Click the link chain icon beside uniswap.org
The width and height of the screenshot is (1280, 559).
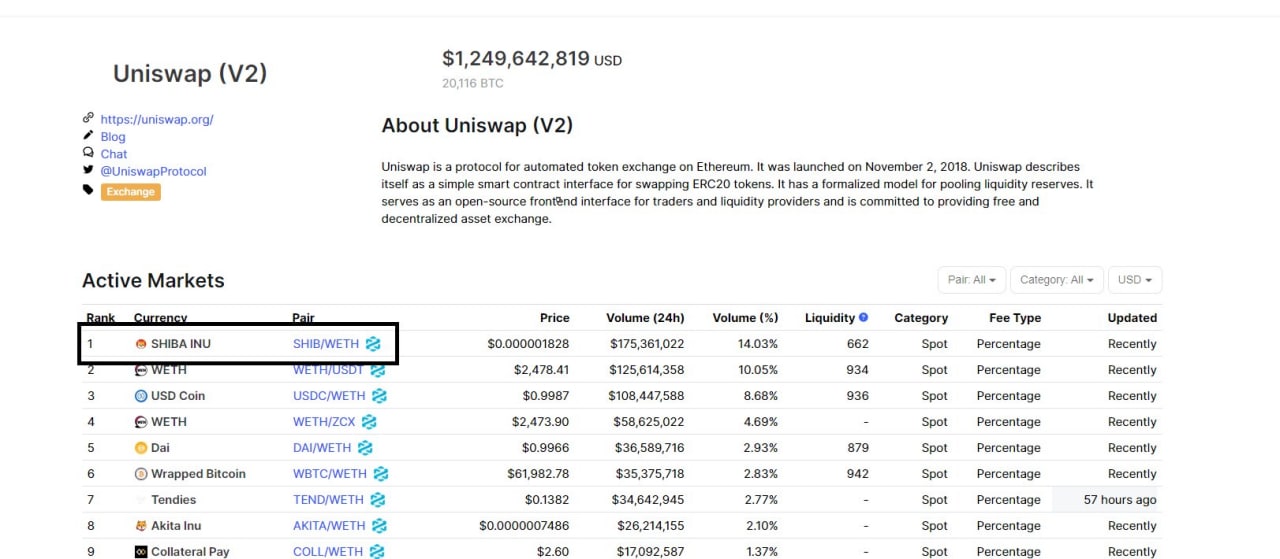pos(88,118)
